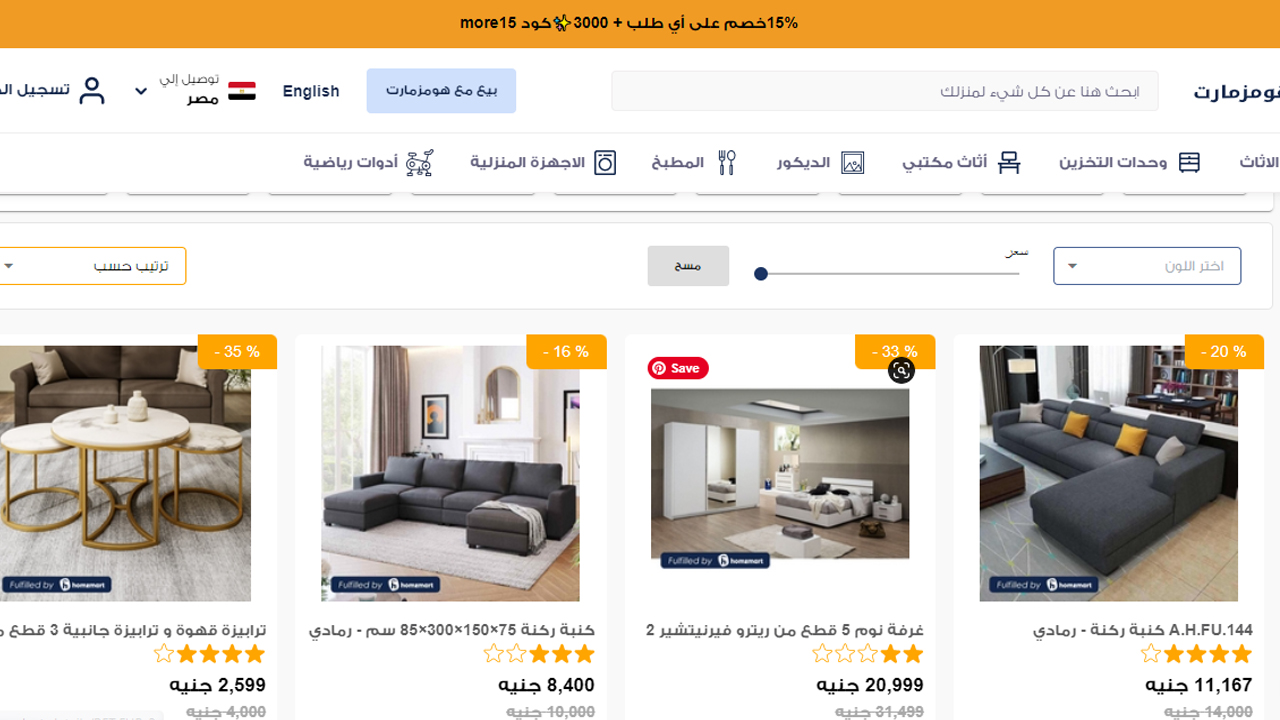Image resolution: width=1280 pixels, height=720 pixels.
Task: Focus the search input field
Action: (x=885, y=91)
